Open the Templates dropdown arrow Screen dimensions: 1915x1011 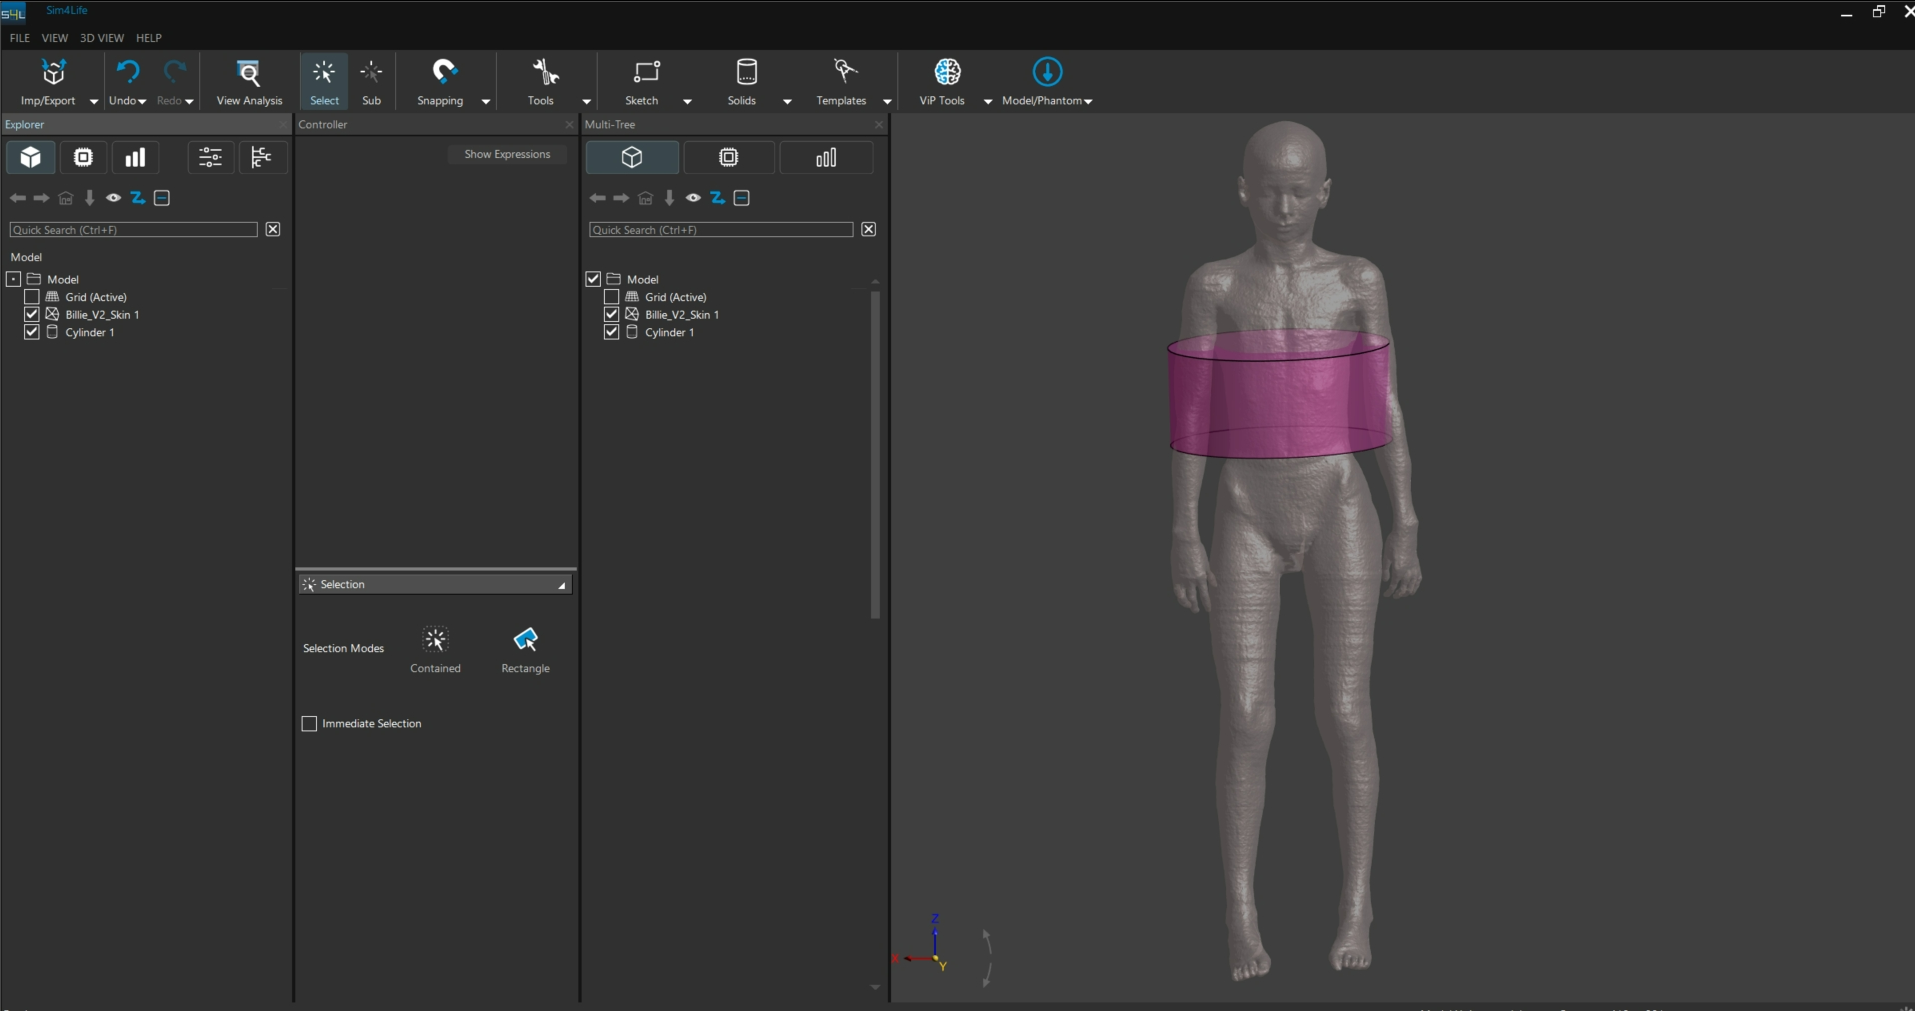(x=887, y=101)
